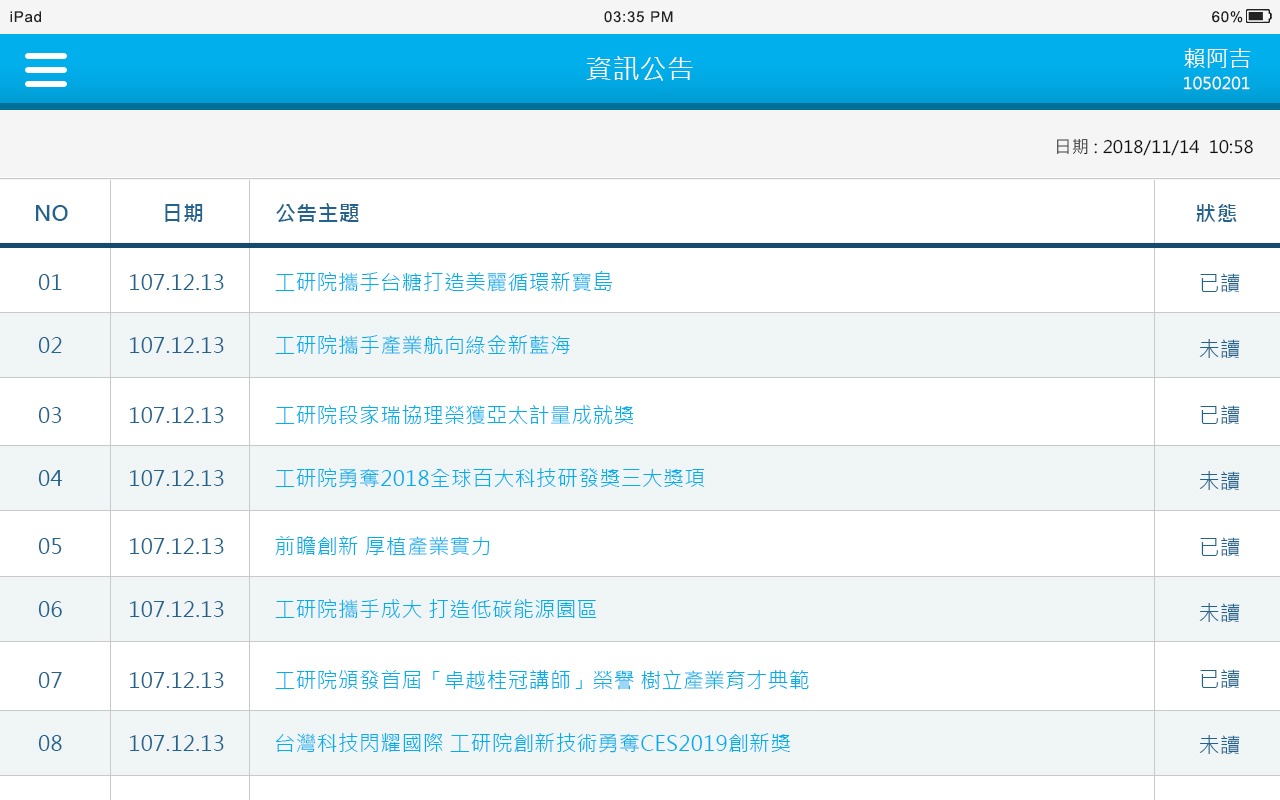Click 未讀 status of row 02
This screenshot has height=800, width=1280.
pos(1219,348)
